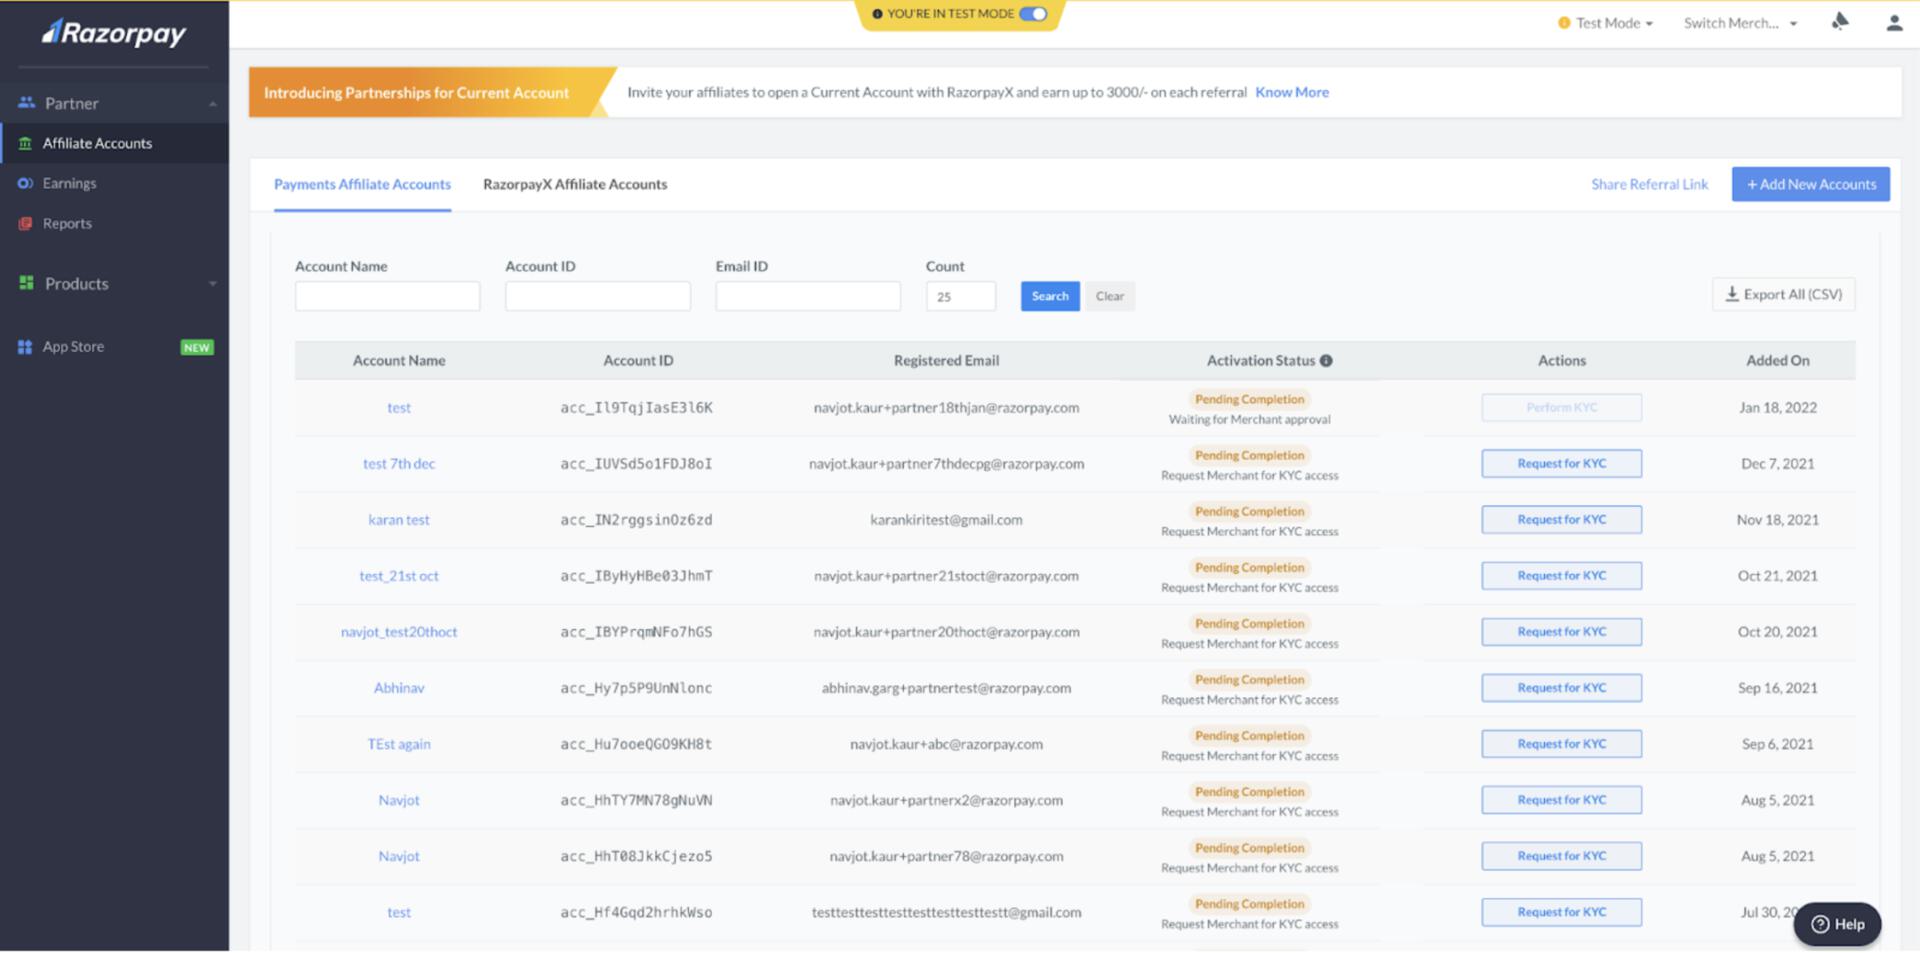Image resolution: width=1920 pixels, height=953 pixels.
Task: Click the Add New Accounts button
Action: click(1810, 184)
